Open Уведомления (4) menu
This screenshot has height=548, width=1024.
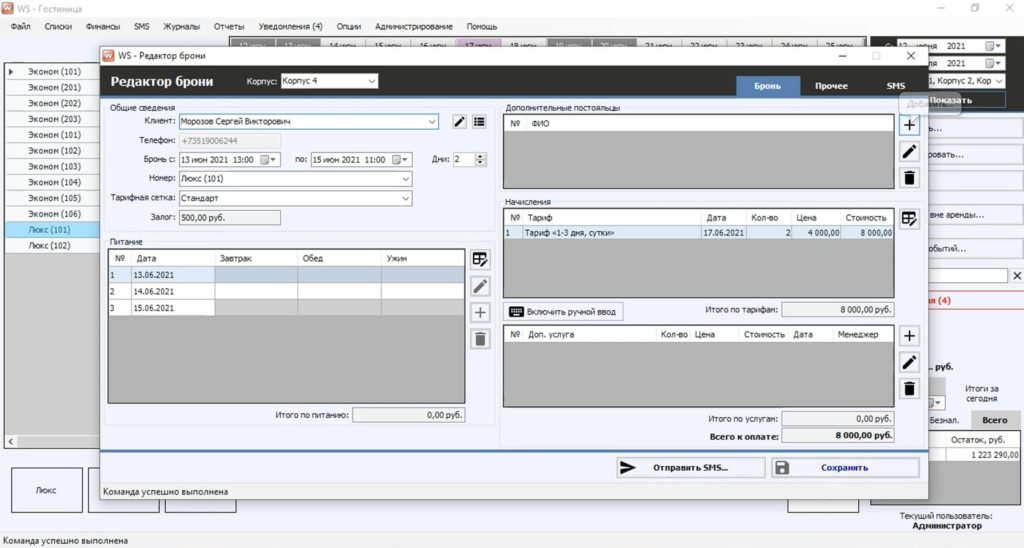click(x=291, y=27)
